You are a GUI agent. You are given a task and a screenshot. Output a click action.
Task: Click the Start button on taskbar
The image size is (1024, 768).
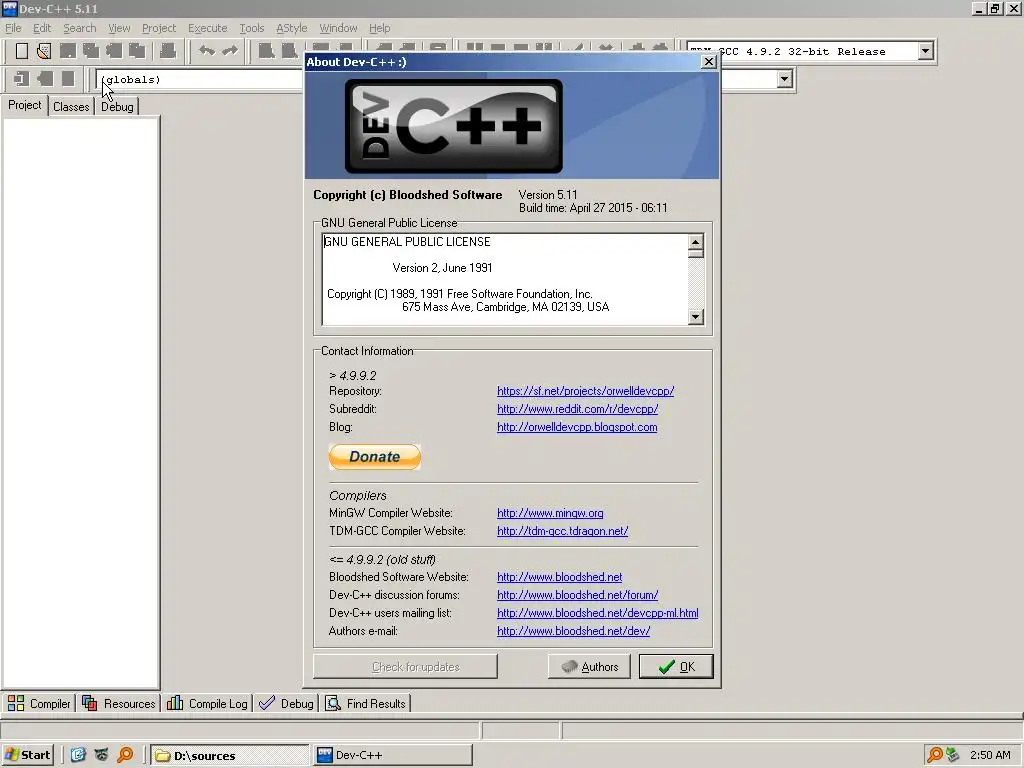27,755
